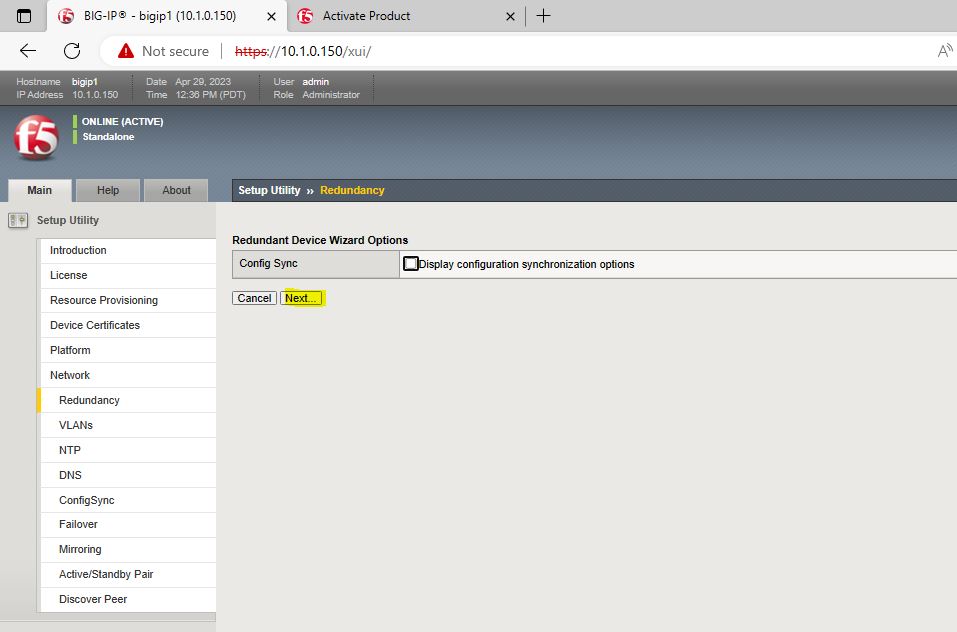Select Active/Standby Pair in sidebar
This screenshot has width=957, height=632.
click(x=106, y=574)
